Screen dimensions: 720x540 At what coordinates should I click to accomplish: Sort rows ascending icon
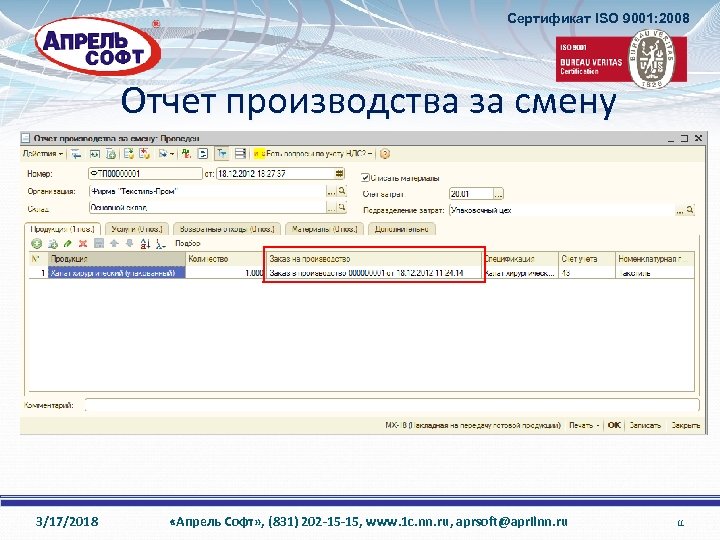tap(146, 244)
